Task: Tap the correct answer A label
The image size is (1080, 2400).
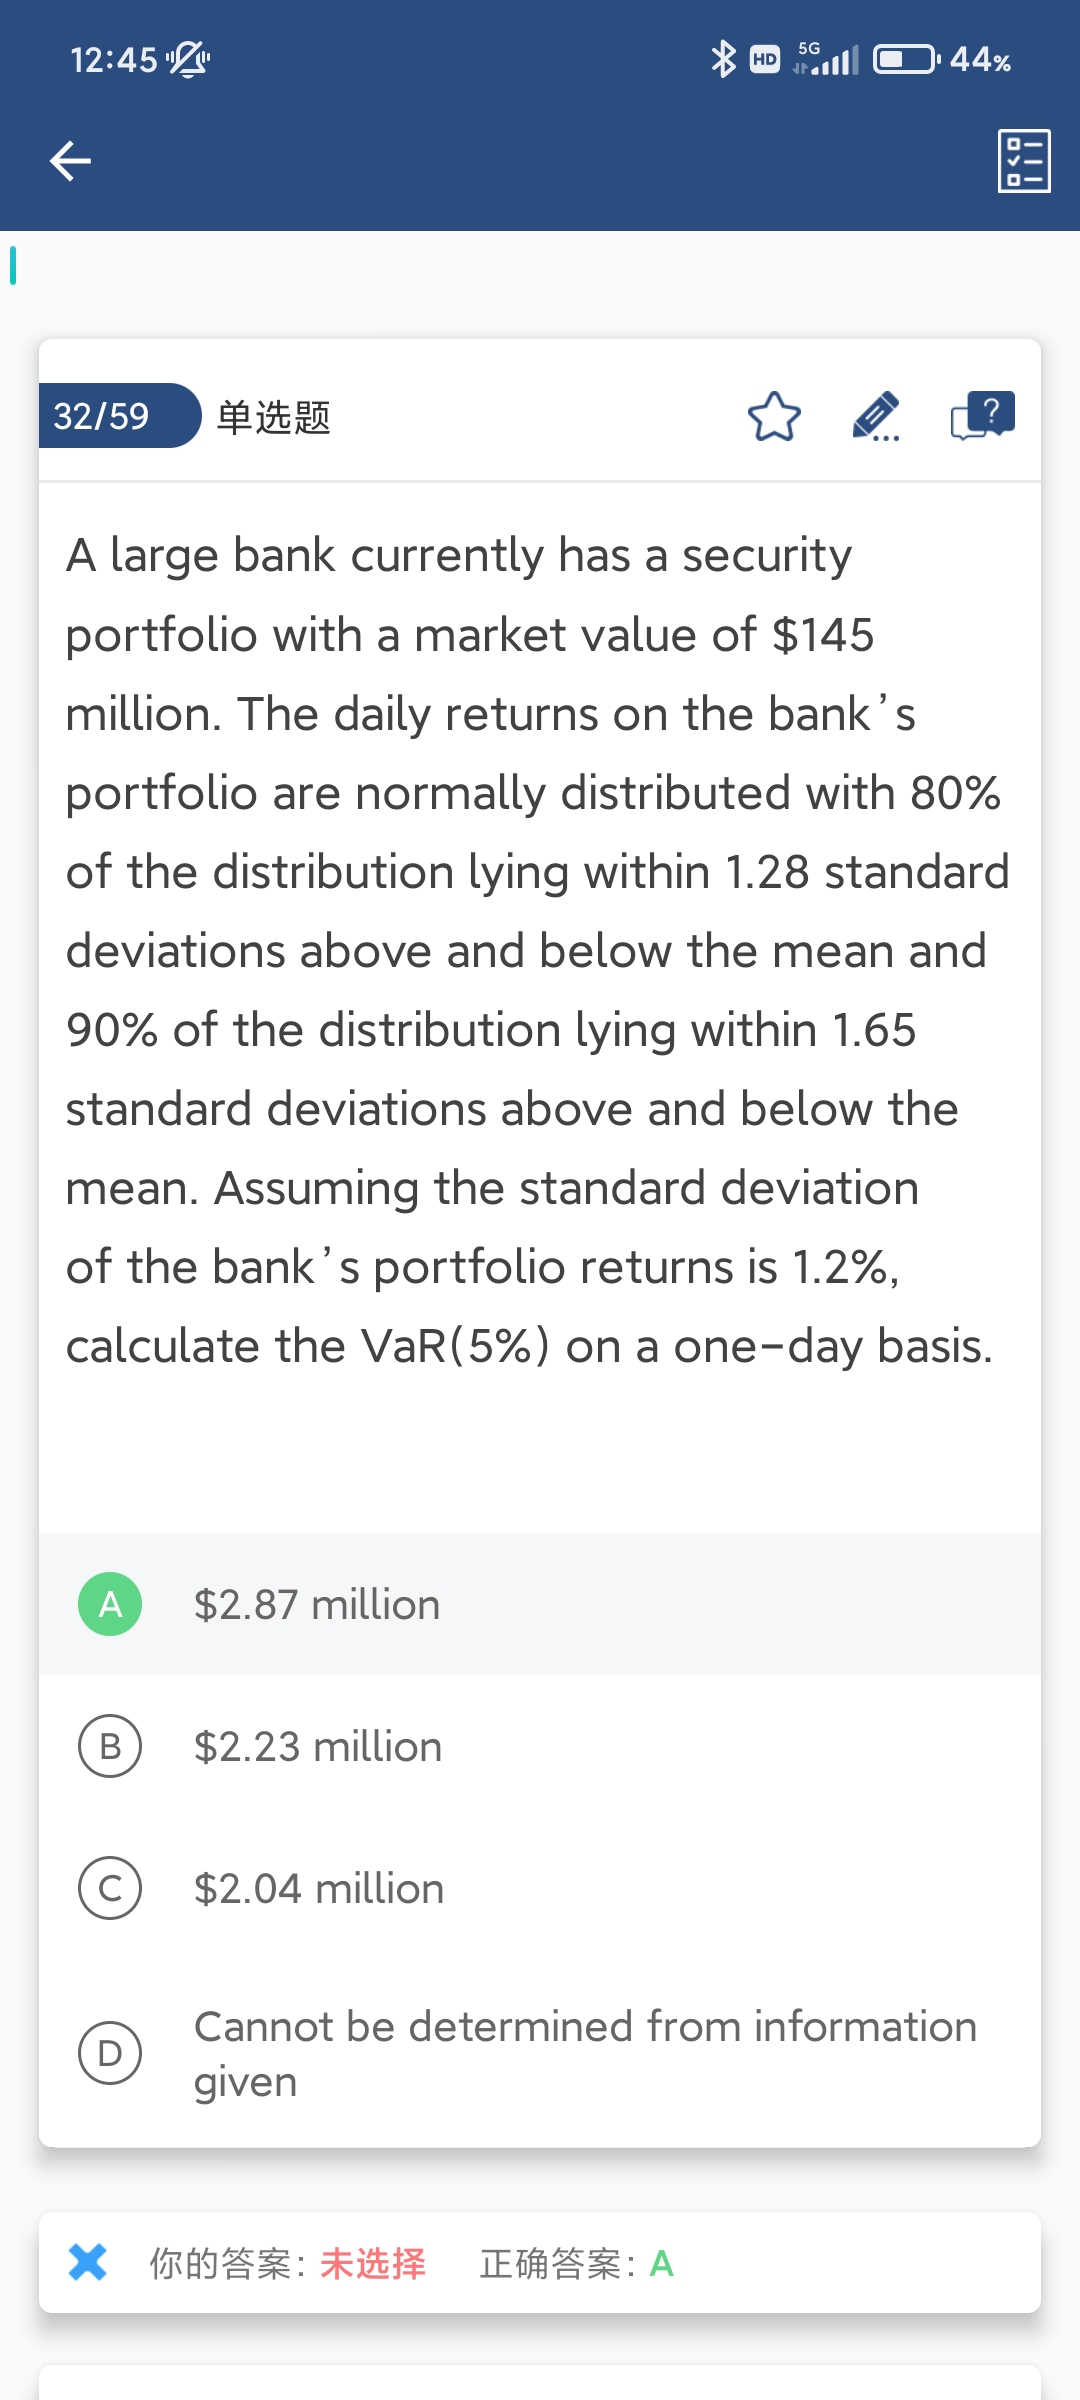Action: tap(662, 2263)
